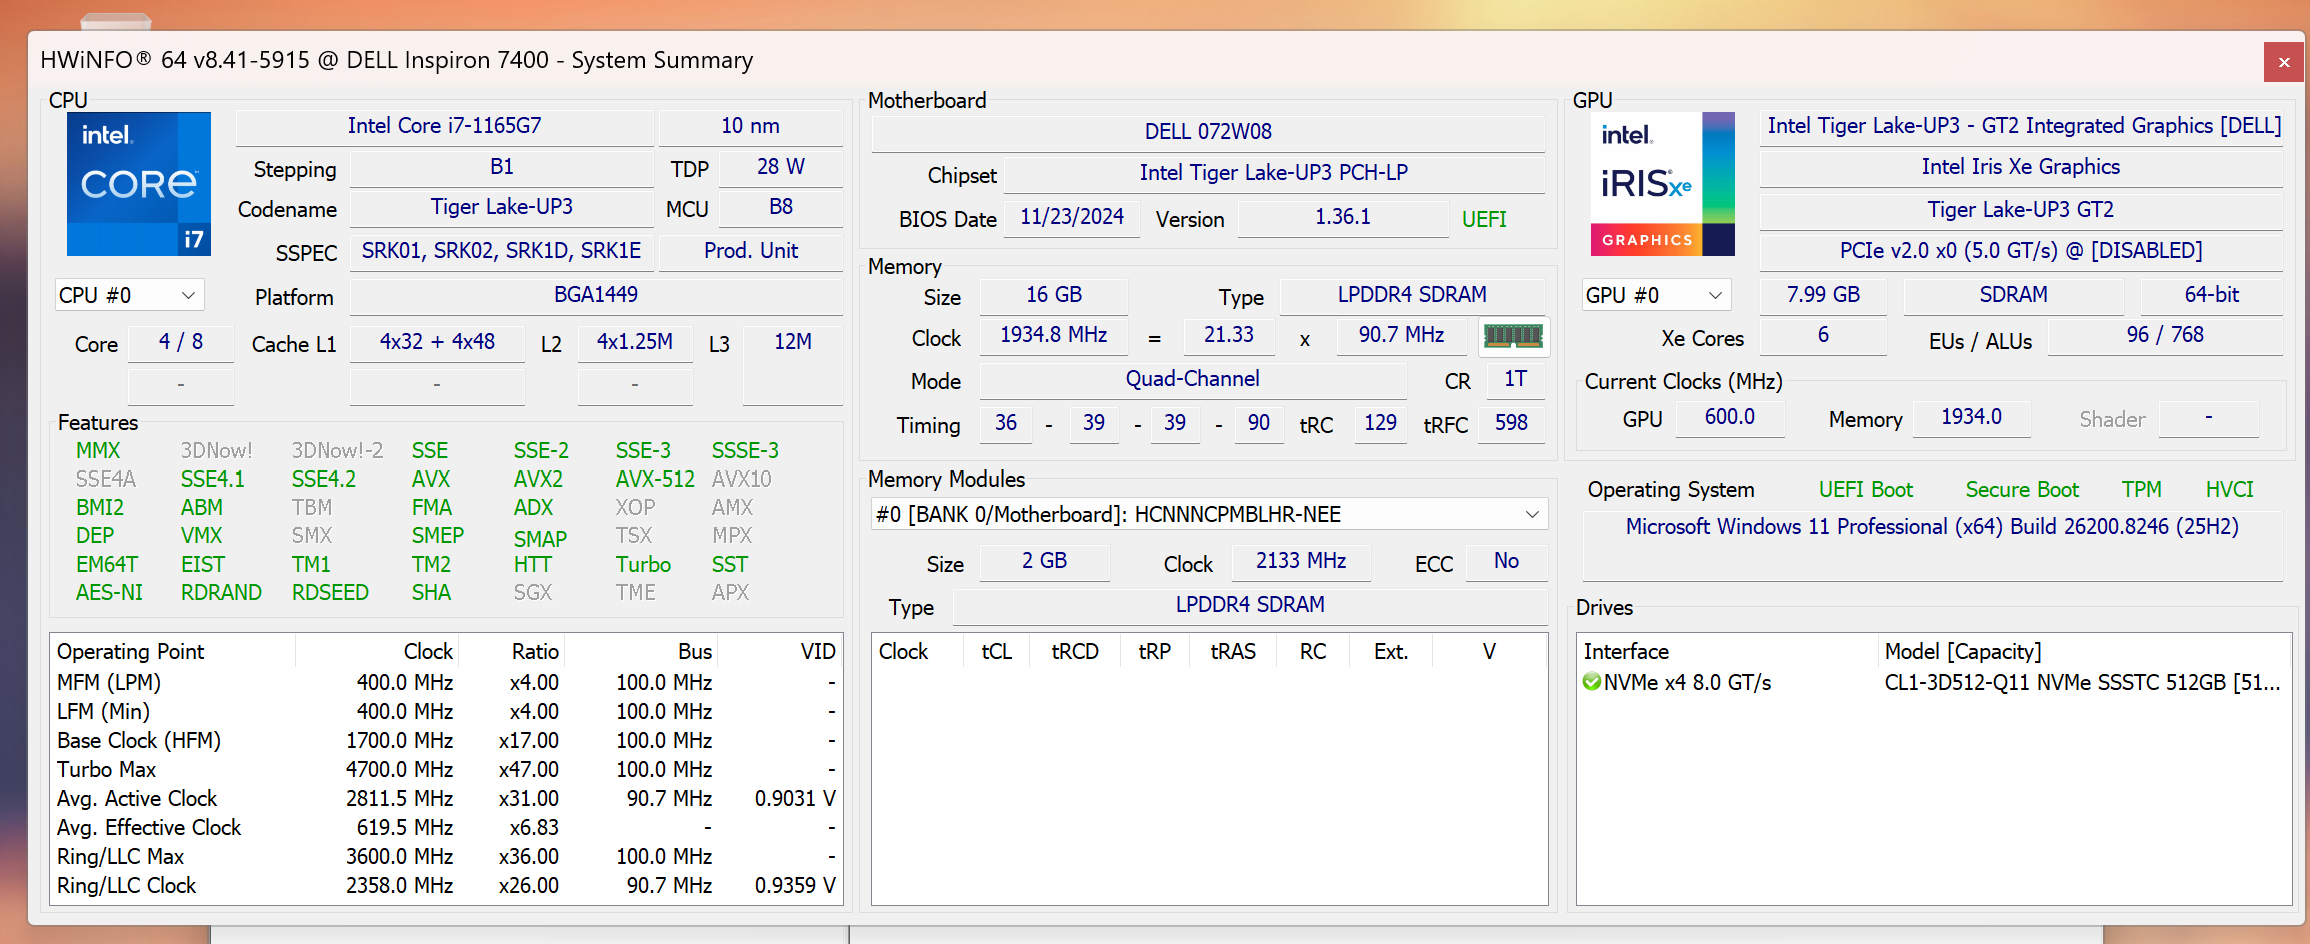This screenshot has width=2310, height=944.
Task: Select the Intel Tiger Lake-UP3 PCH-LP chipset field
Action: [1274, 173]
